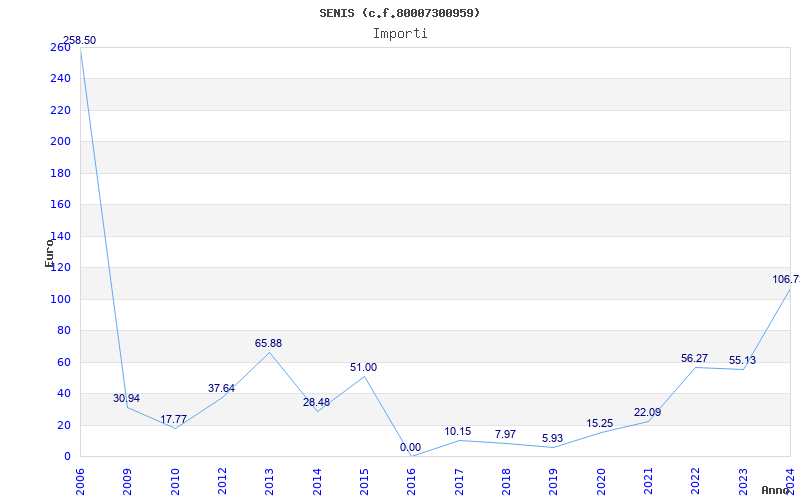Click the Euro y-axis title
The image size is (800, 500).
(x=49, y=253)
